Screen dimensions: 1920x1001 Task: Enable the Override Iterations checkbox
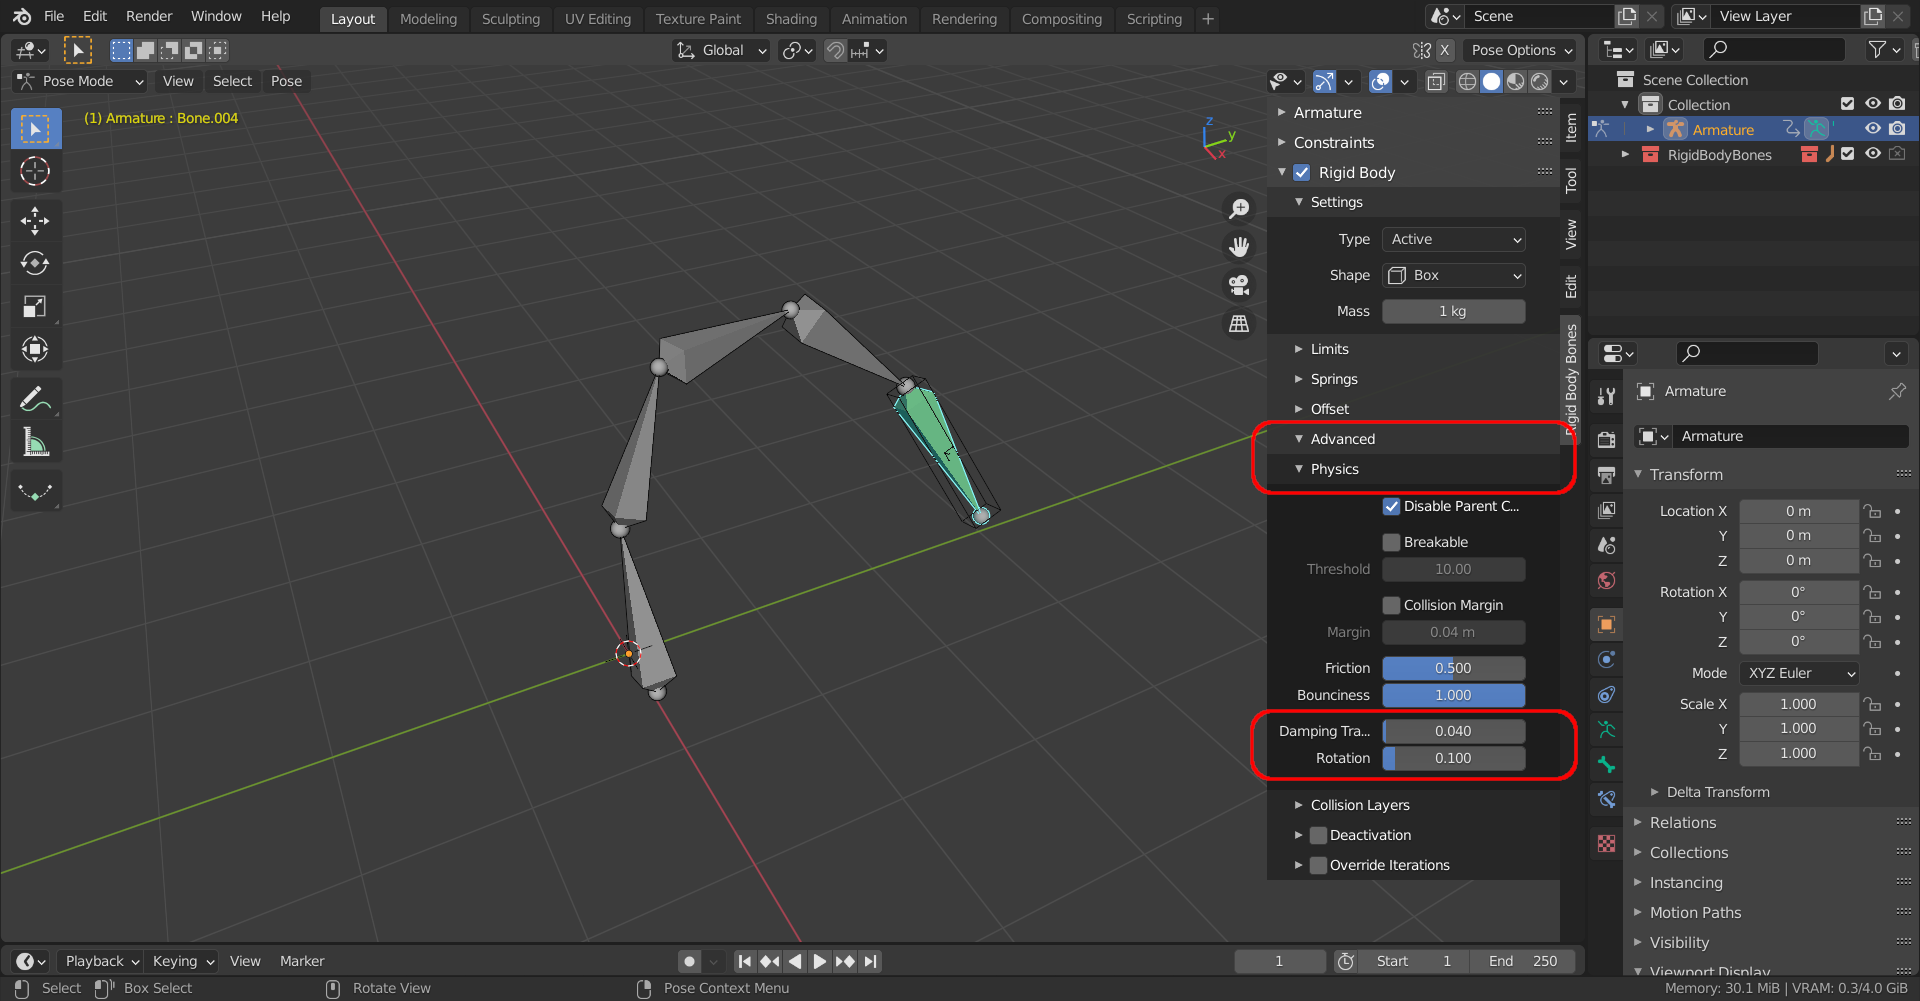coord(1318,865)
